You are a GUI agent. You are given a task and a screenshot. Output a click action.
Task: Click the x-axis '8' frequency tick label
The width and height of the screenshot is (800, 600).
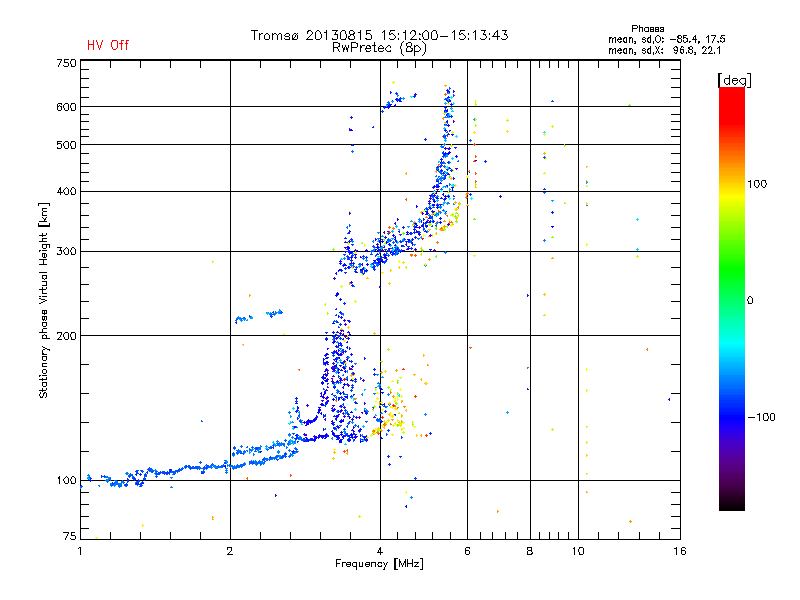coord(530,551)
